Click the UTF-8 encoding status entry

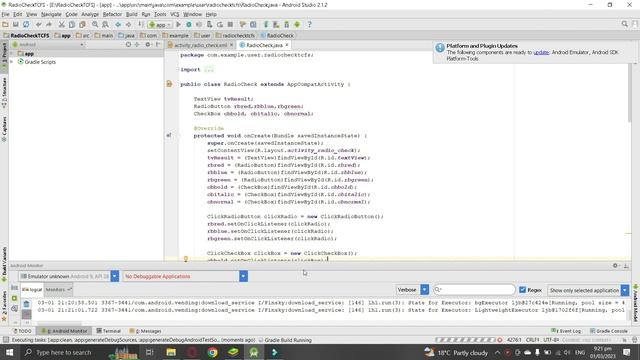click(551, 340)
